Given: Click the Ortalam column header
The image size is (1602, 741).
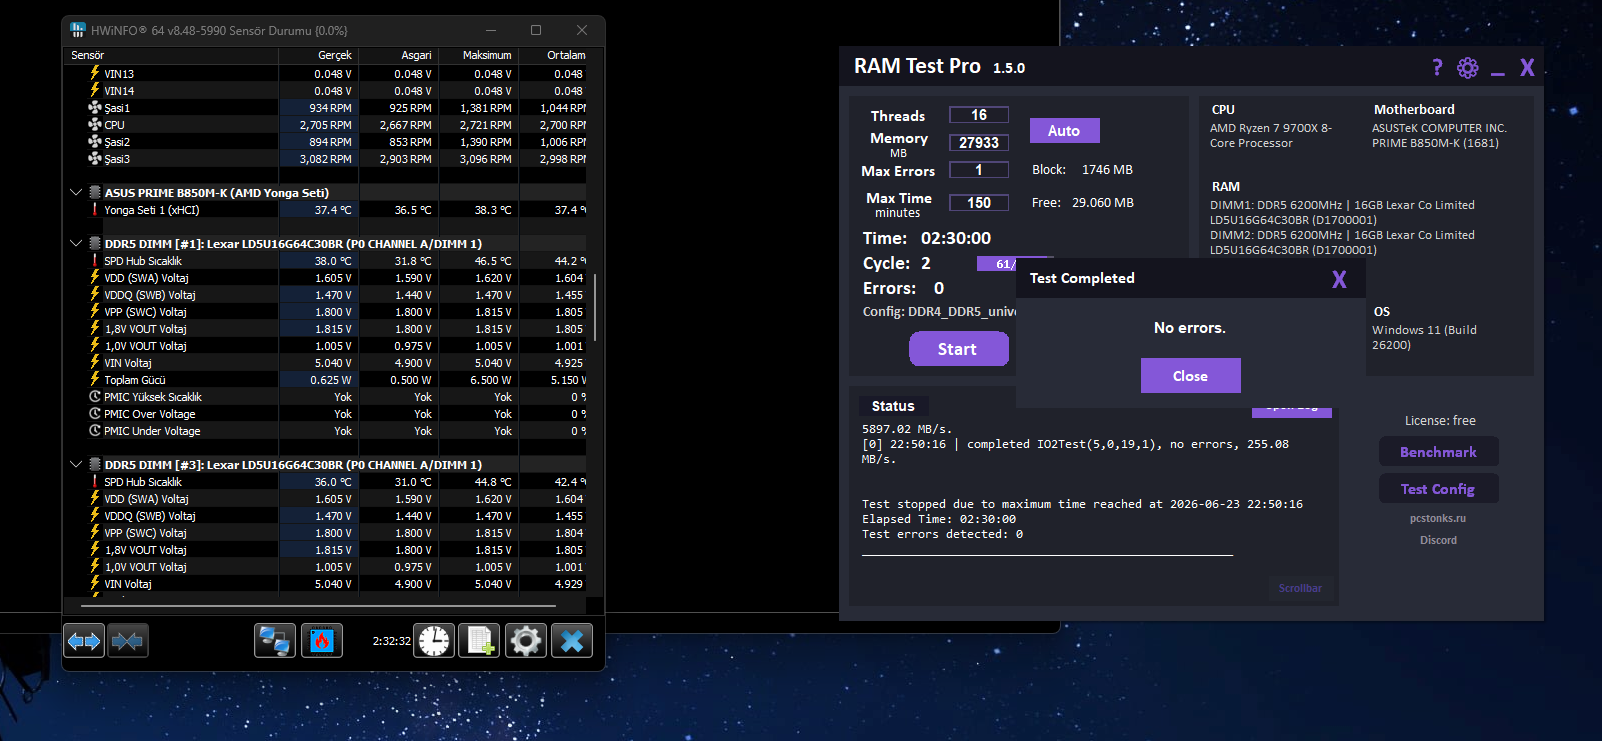Looking at the screenshot, I should (x=553, y=55).
